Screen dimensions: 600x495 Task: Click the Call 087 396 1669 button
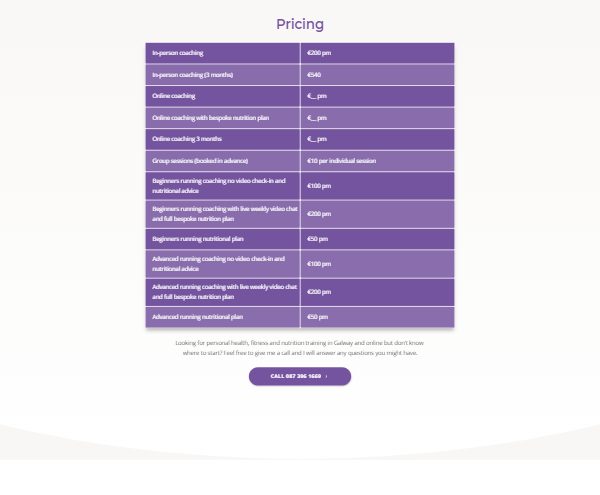pyautogui.click(x=300, y=376)
